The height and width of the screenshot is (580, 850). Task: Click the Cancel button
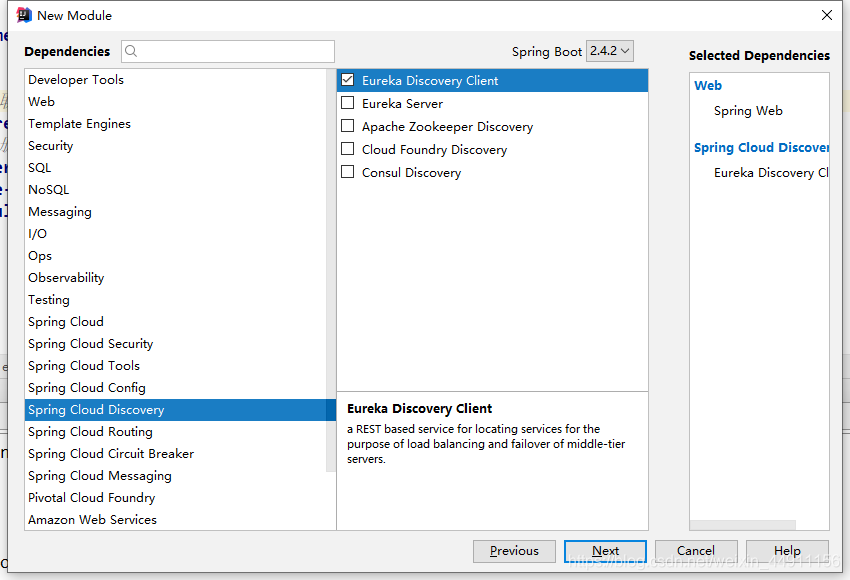point(696,551)
